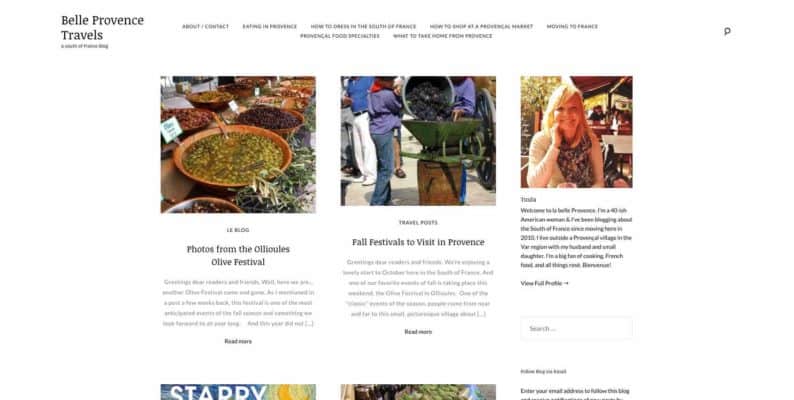Image resolution: width=794 pixels, height=400 pixels.
Task: Read more of Fall Festivals post
Action: point(418,332)
